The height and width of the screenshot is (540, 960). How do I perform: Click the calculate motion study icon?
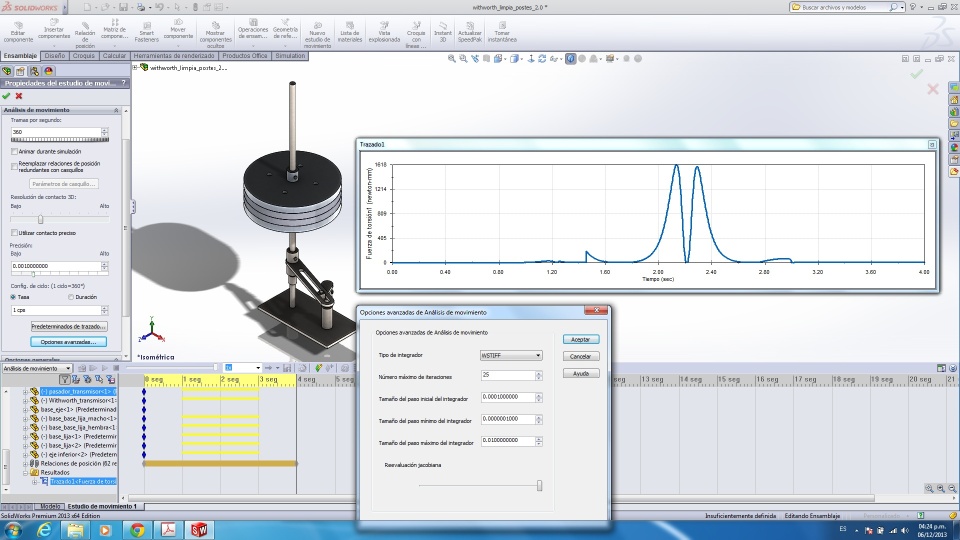[81, 368]
